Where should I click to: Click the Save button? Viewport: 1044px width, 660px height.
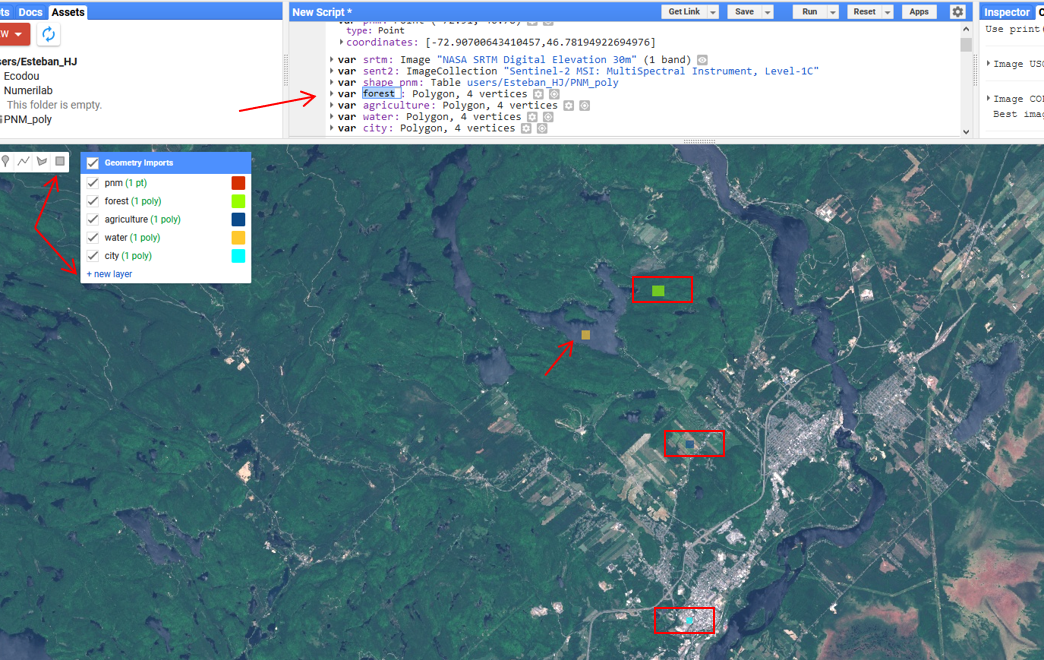[744, 12]
